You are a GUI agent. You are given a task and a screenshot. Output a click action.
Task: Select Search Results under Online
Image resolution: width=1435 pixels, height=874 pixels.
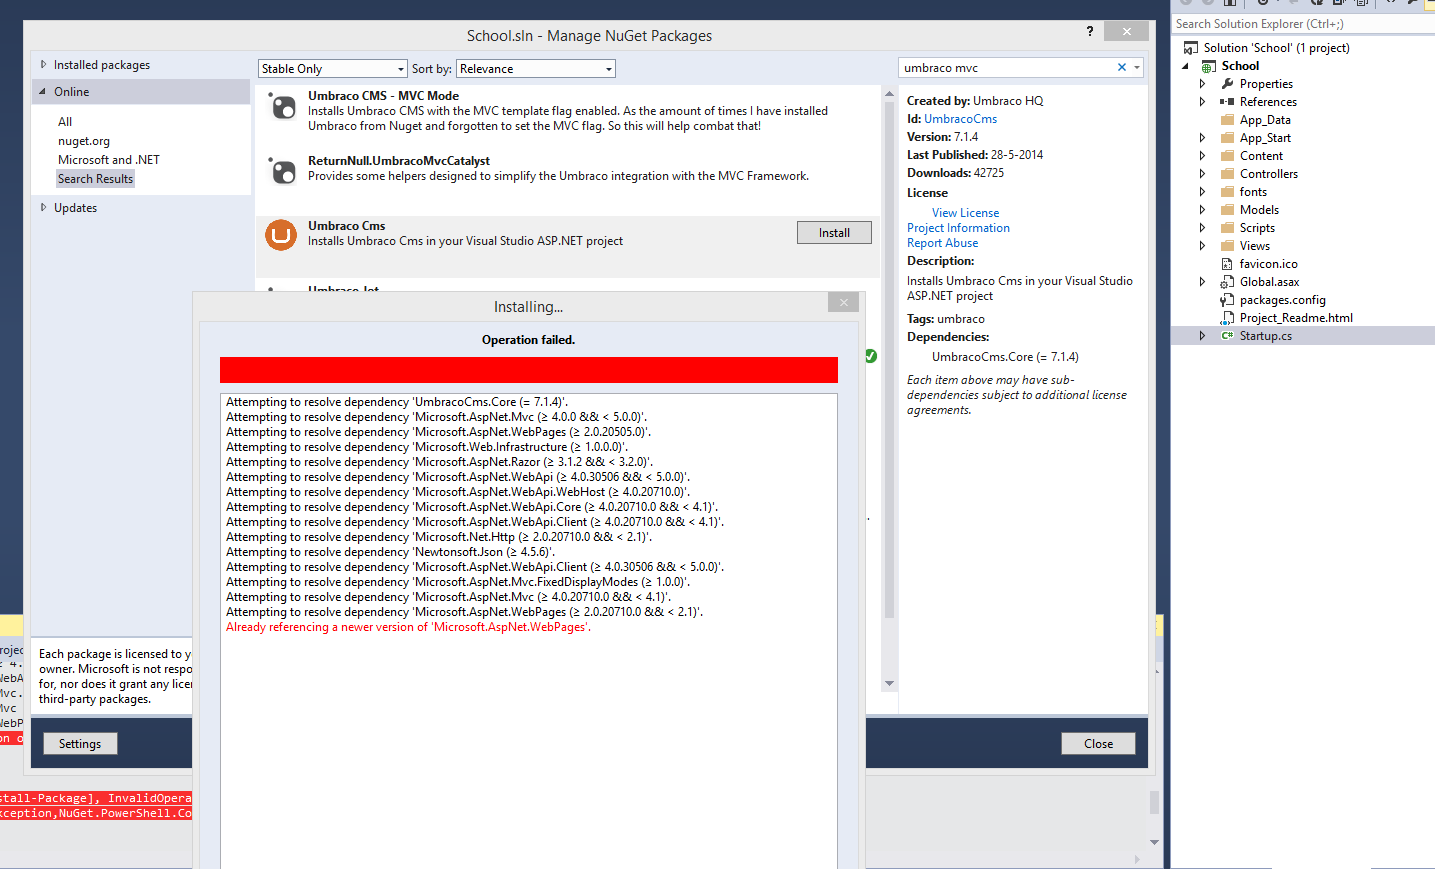(95, 179)
